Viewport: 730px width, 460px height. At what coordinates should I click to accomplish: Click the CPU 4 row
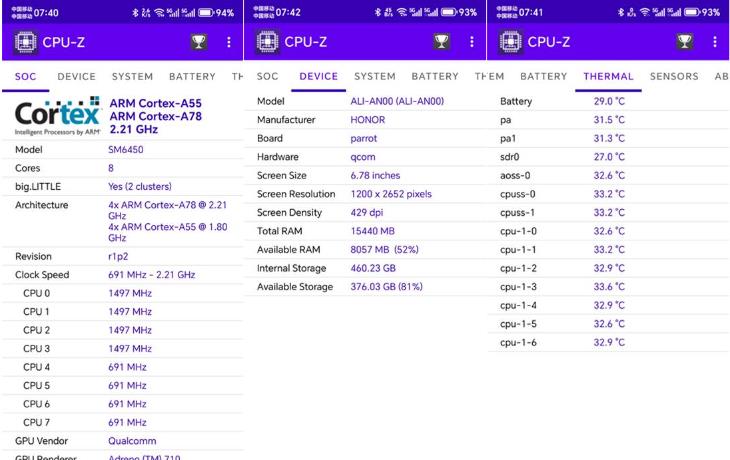pos(122,367)
